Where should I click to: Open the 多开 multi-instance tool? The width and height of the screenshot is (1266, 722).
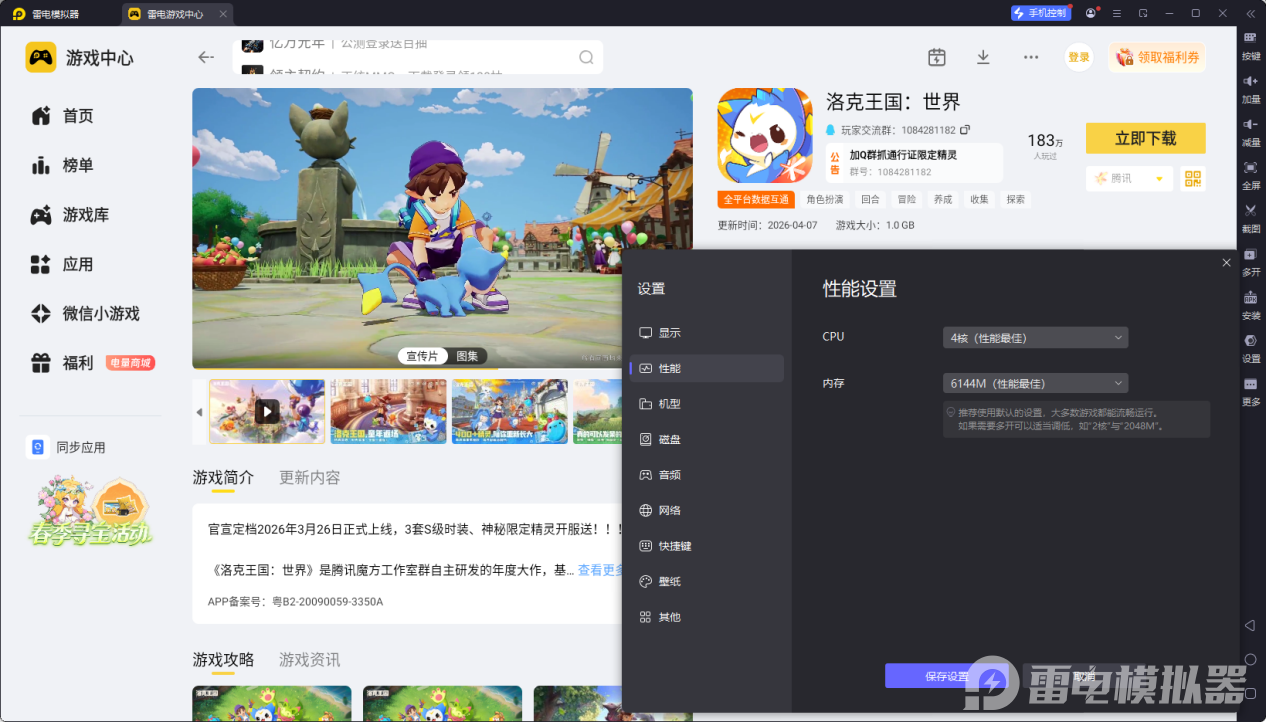[1250, 255]
